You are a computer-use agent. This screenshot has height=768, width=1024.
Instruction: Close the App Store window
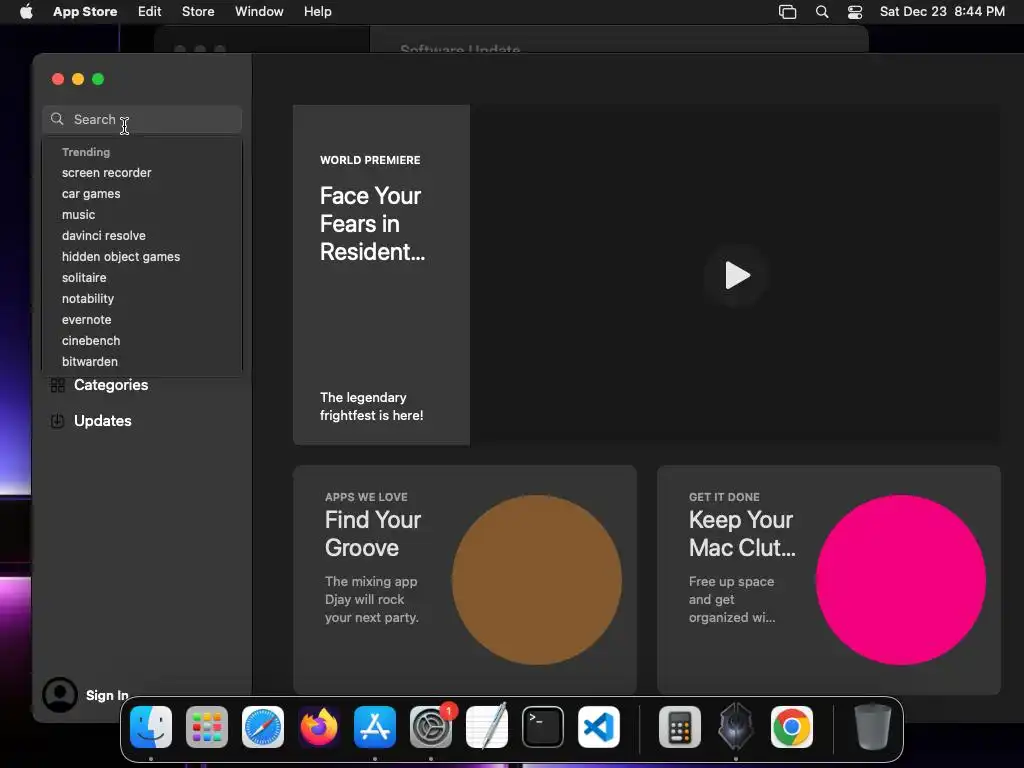[x=58, y=79]
